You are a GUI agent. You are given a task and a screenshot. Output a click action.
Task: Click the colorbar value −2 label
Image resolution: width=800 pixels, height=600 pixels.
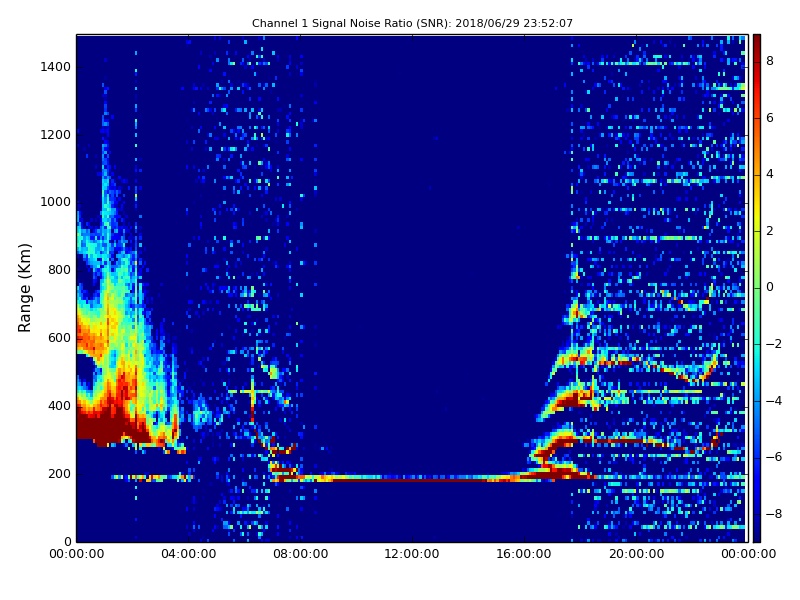(773, 344)
